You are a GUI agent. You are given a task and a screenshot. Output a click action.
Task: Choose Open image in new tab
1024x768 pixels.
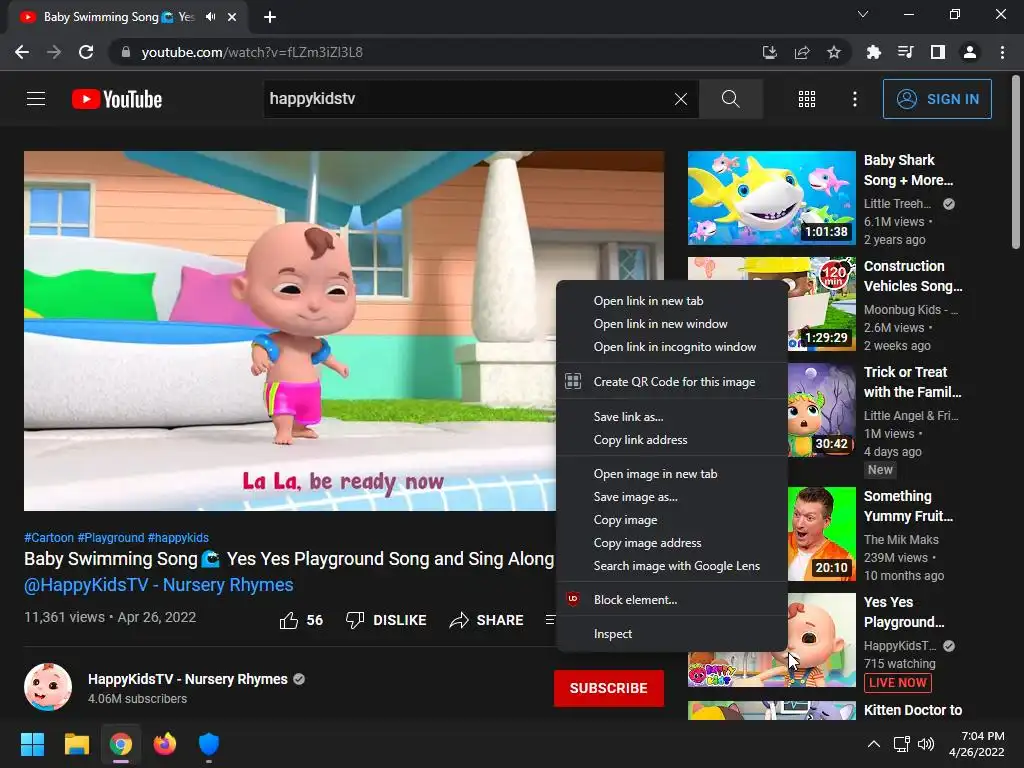tap(672, 474)
